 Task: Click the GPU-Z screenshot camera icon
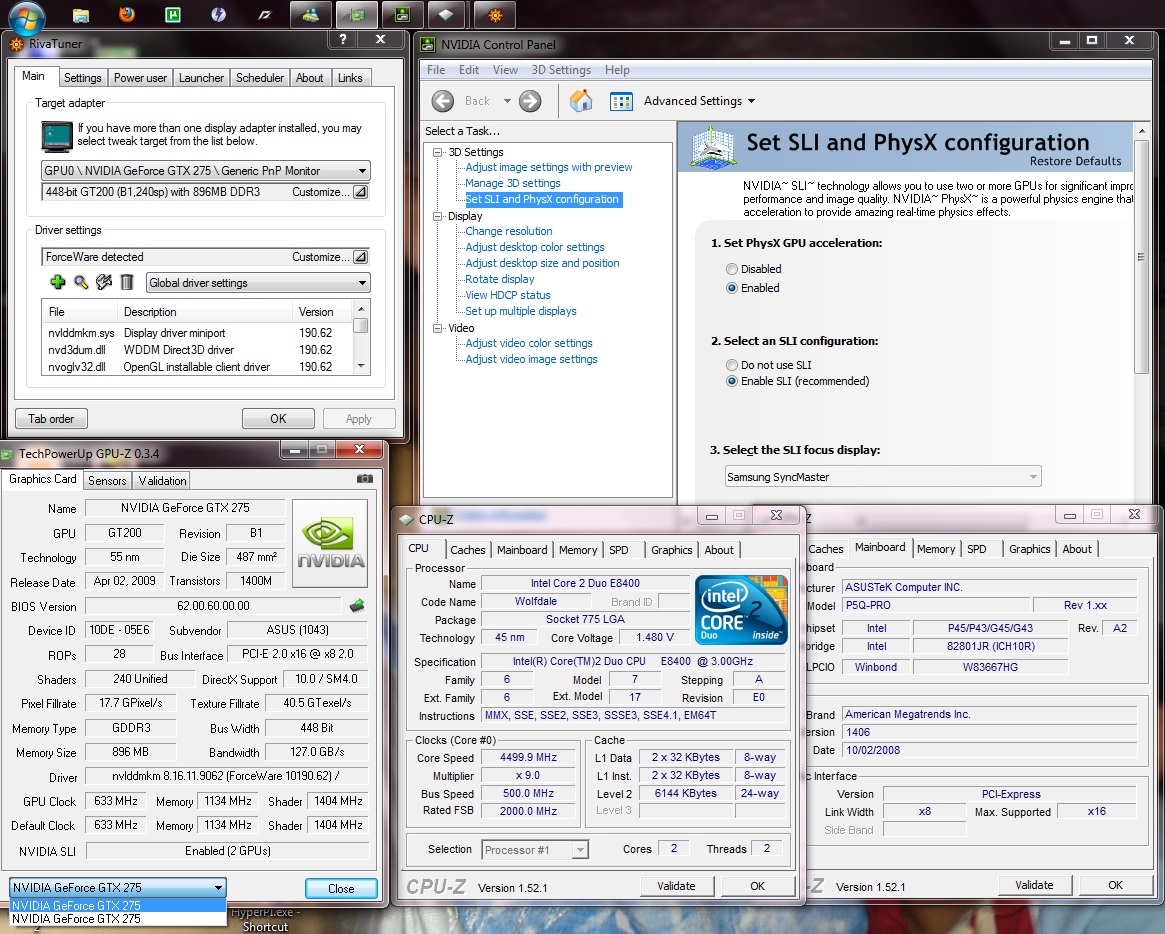pos(365,479)
